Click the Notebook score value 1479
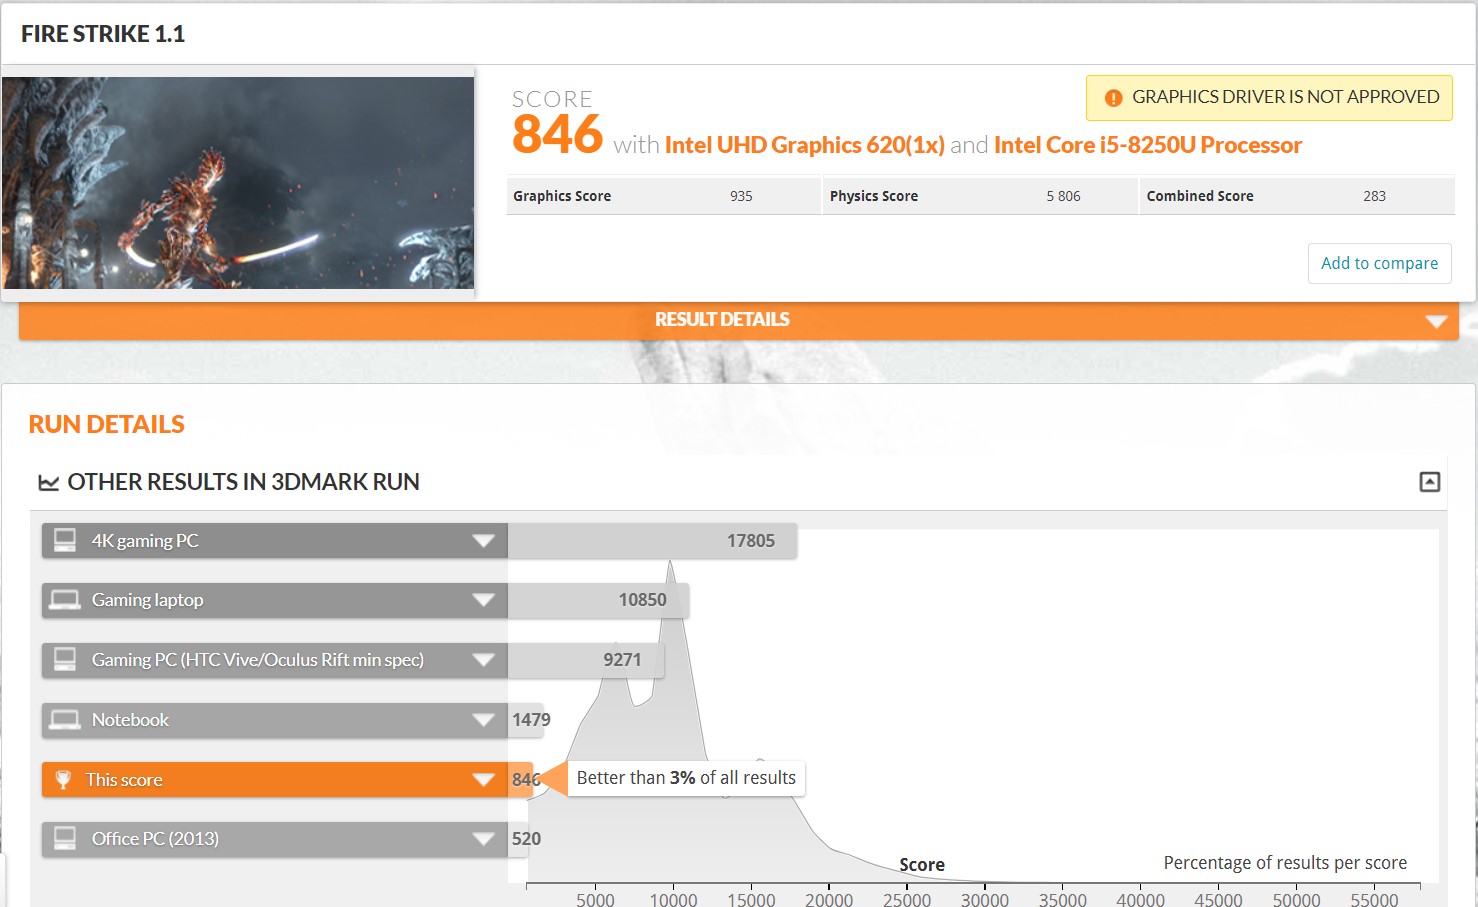The image size is (1478, 907). tap(531, 720)
